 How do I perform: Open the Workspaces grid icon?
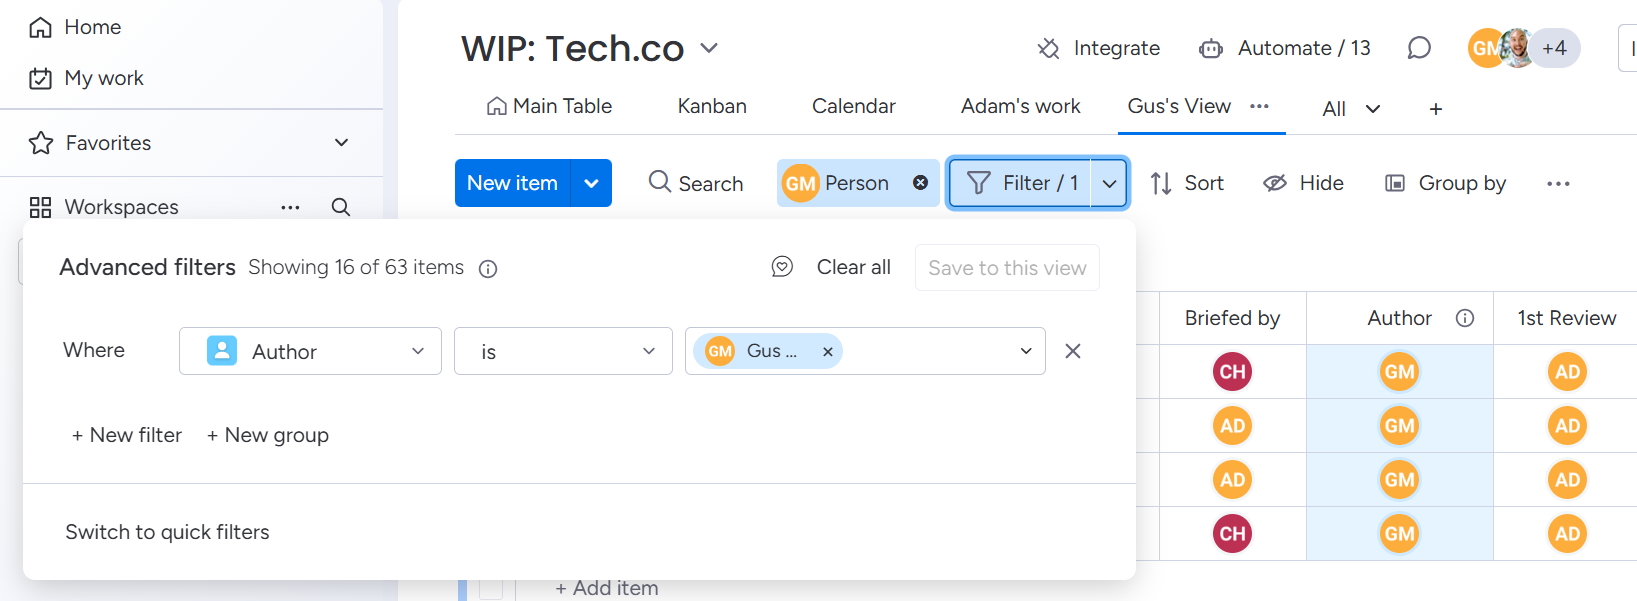[41, 207]
